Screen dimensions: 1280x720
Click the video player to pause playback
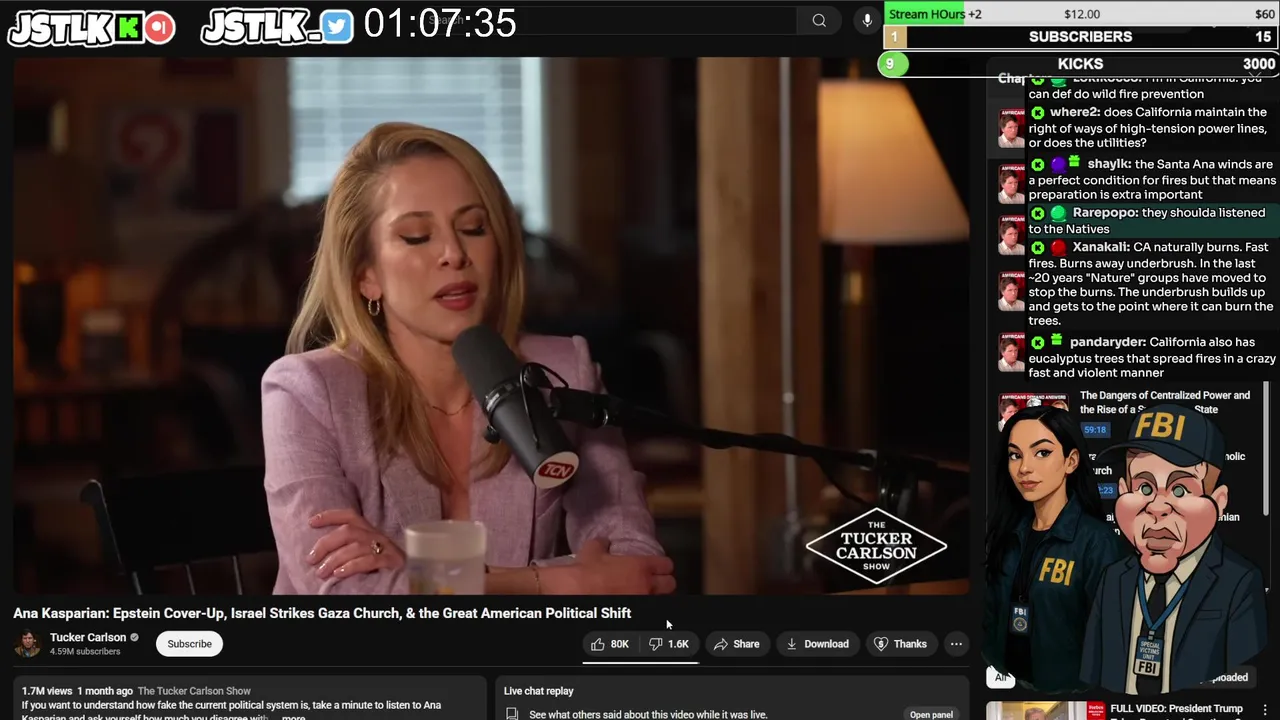click(491, 325)
